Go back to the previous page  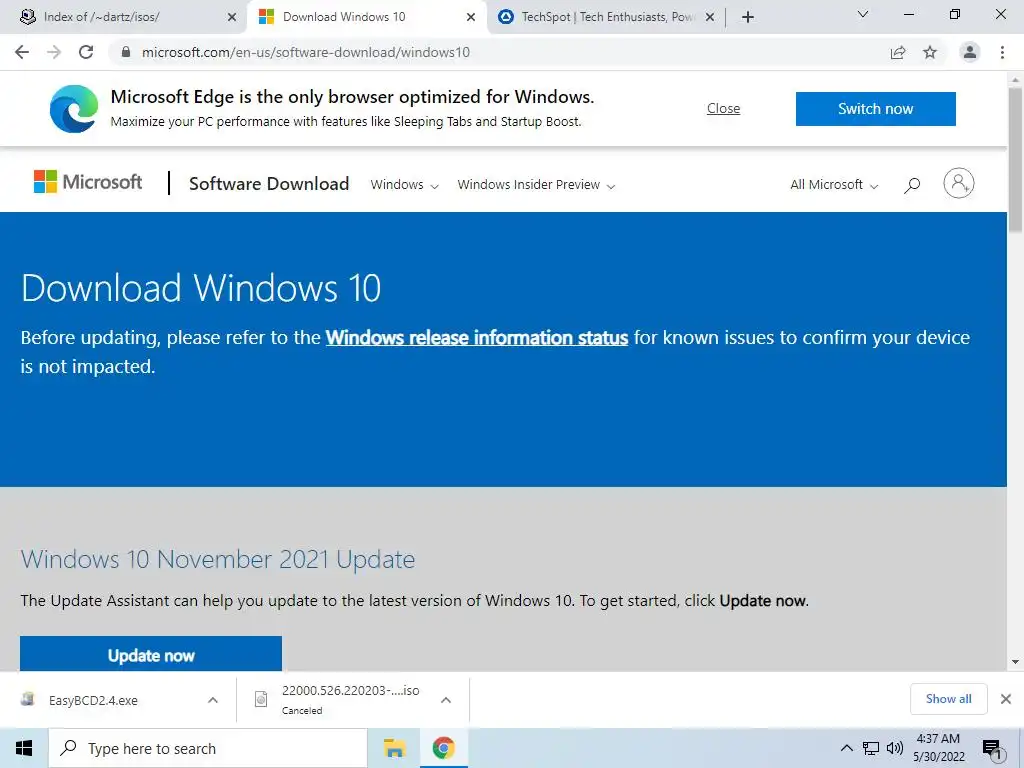point(22,52)
